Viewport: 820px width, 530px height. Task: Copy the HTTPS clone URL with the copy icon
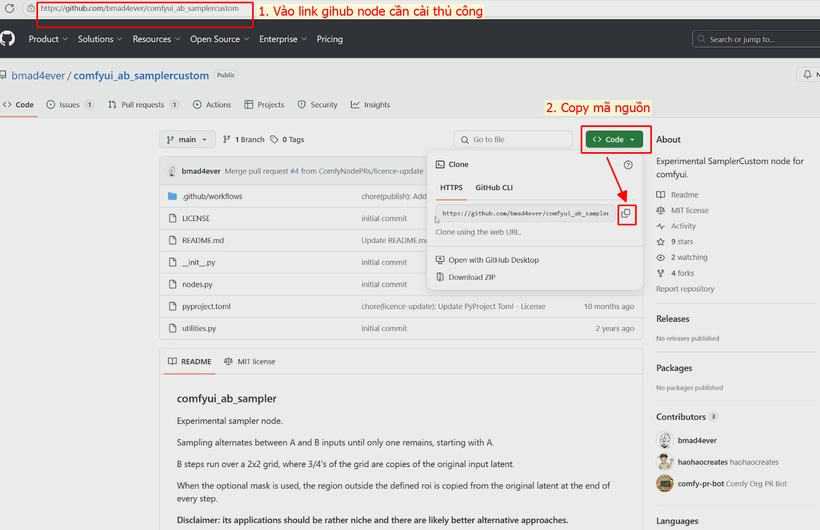click(626, 213)
